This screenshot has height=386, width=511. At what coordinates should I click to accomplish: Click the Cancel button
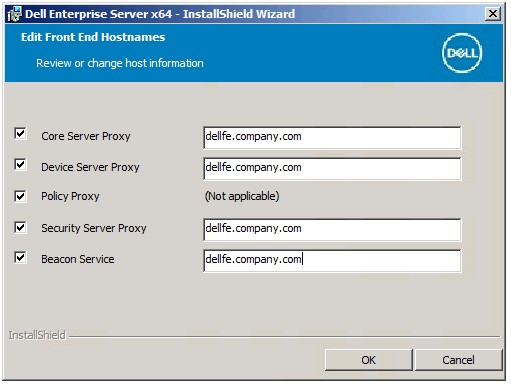(458, 360)
